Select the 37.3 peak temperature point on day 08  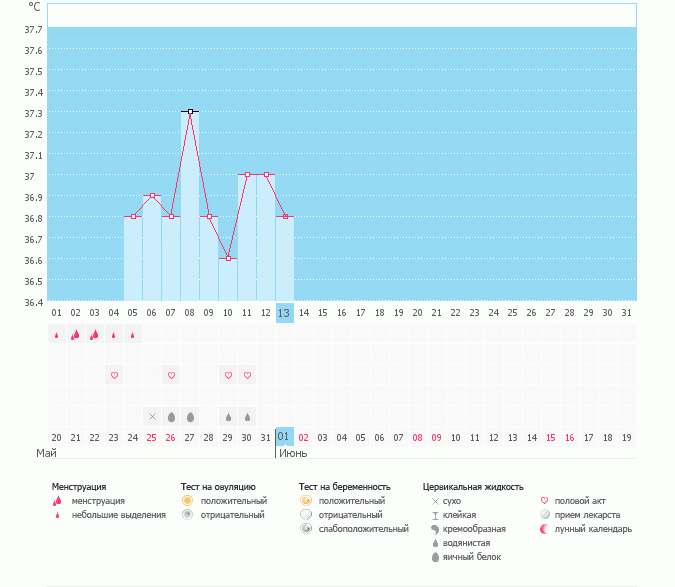pyautogui.click(x=190, y=111)
